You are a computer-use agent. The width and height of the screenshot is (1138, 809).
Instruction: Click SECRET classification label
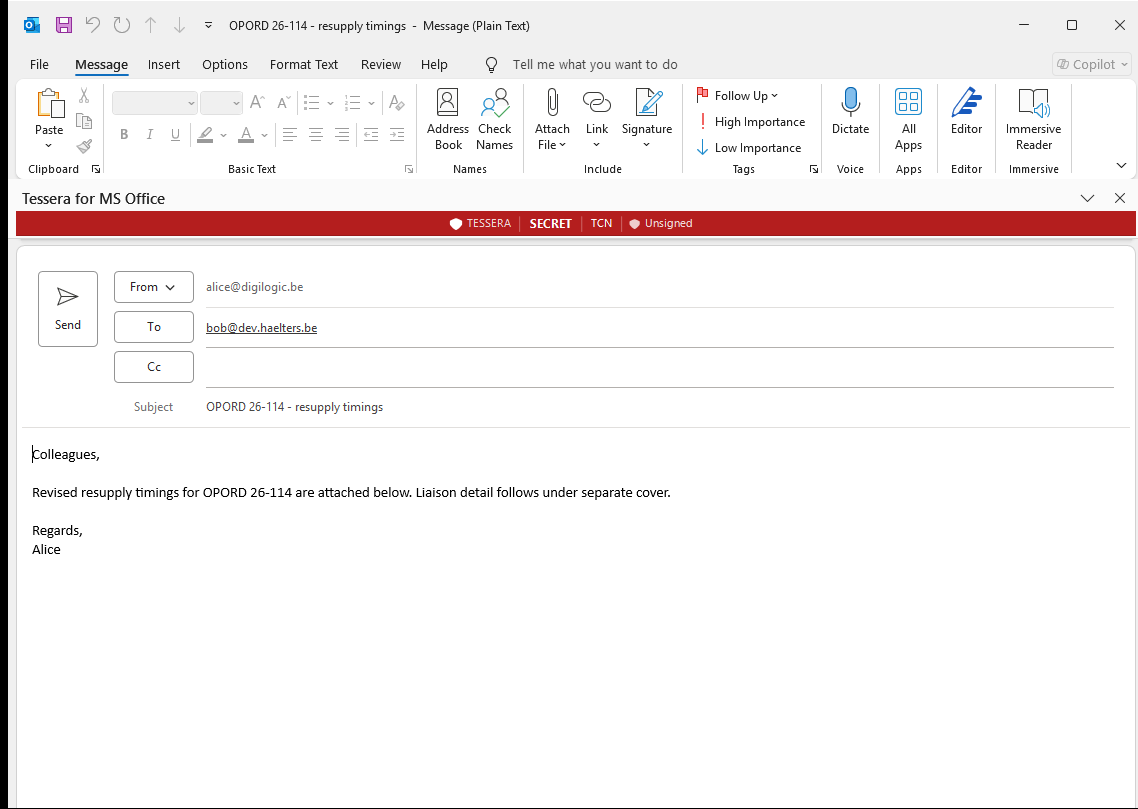coord(551,223)
